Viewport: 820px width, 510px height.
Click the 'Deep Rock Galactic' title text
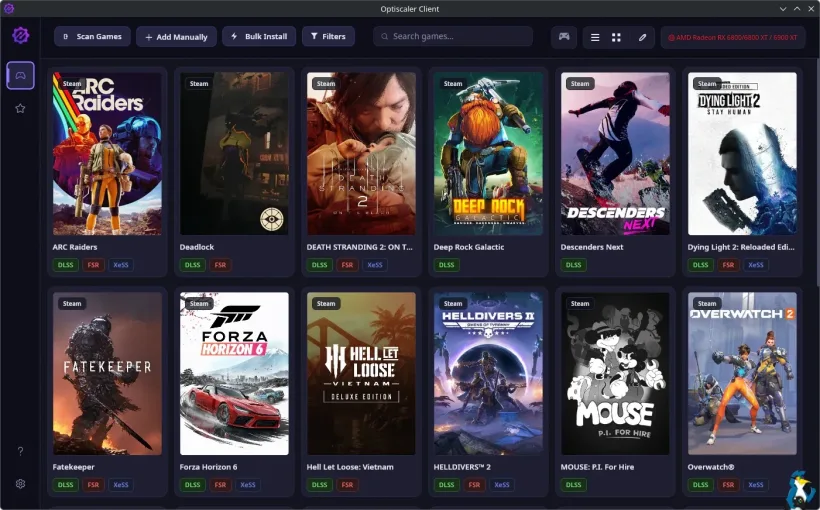click(469, 247)
